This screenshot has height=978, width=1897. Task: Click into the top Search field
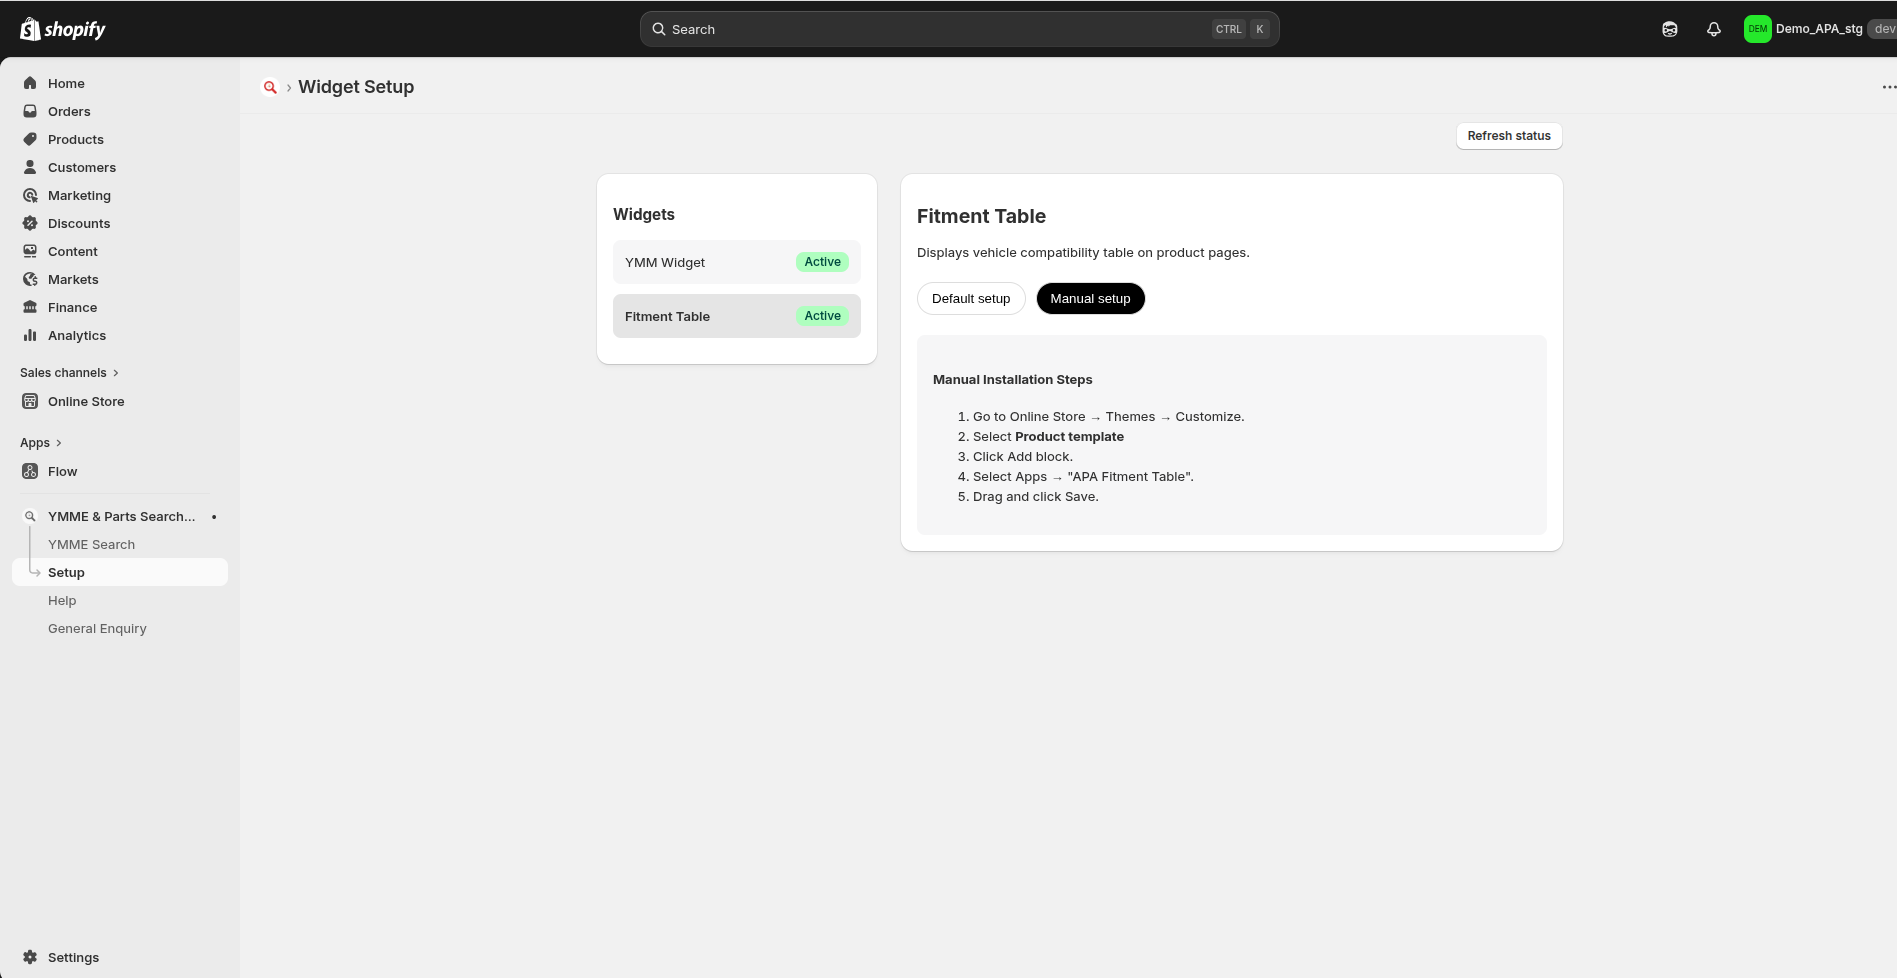coord(960,29)
